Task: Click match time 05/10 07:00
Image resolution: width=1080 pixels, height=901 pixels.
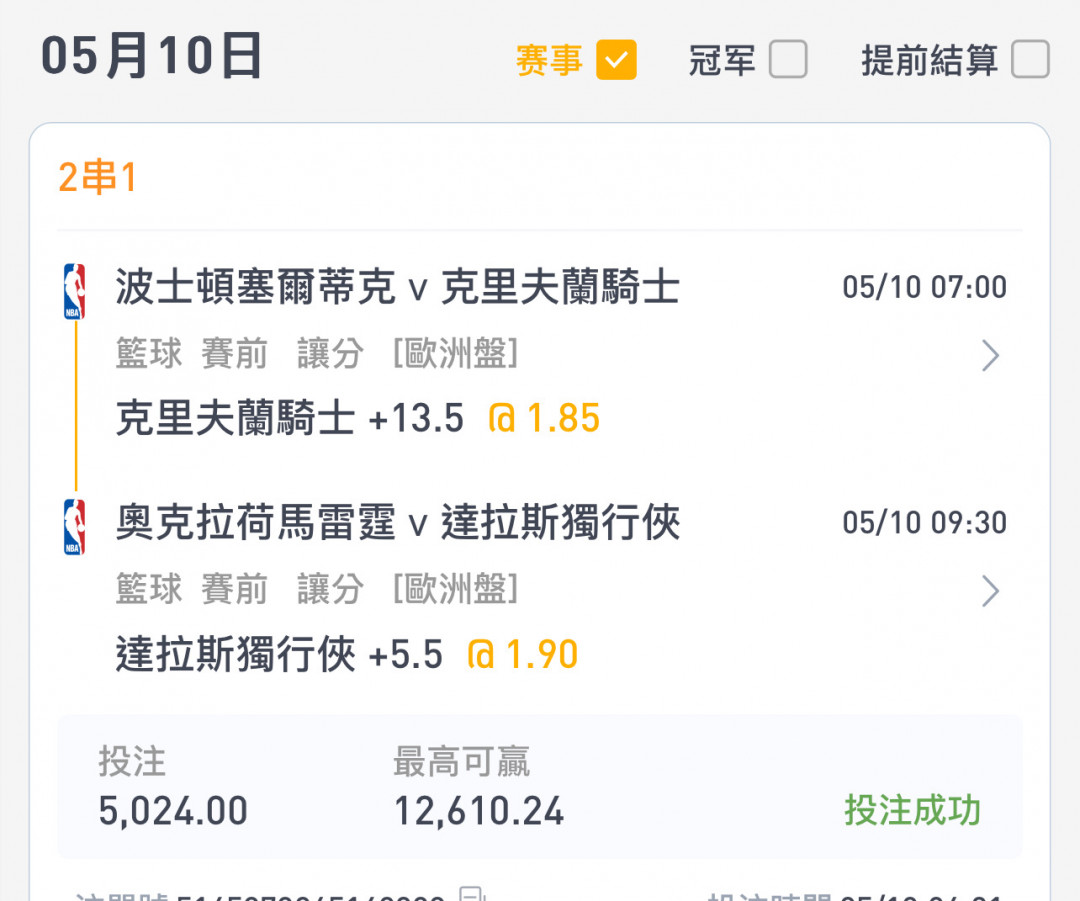Action: click(924, 287)
